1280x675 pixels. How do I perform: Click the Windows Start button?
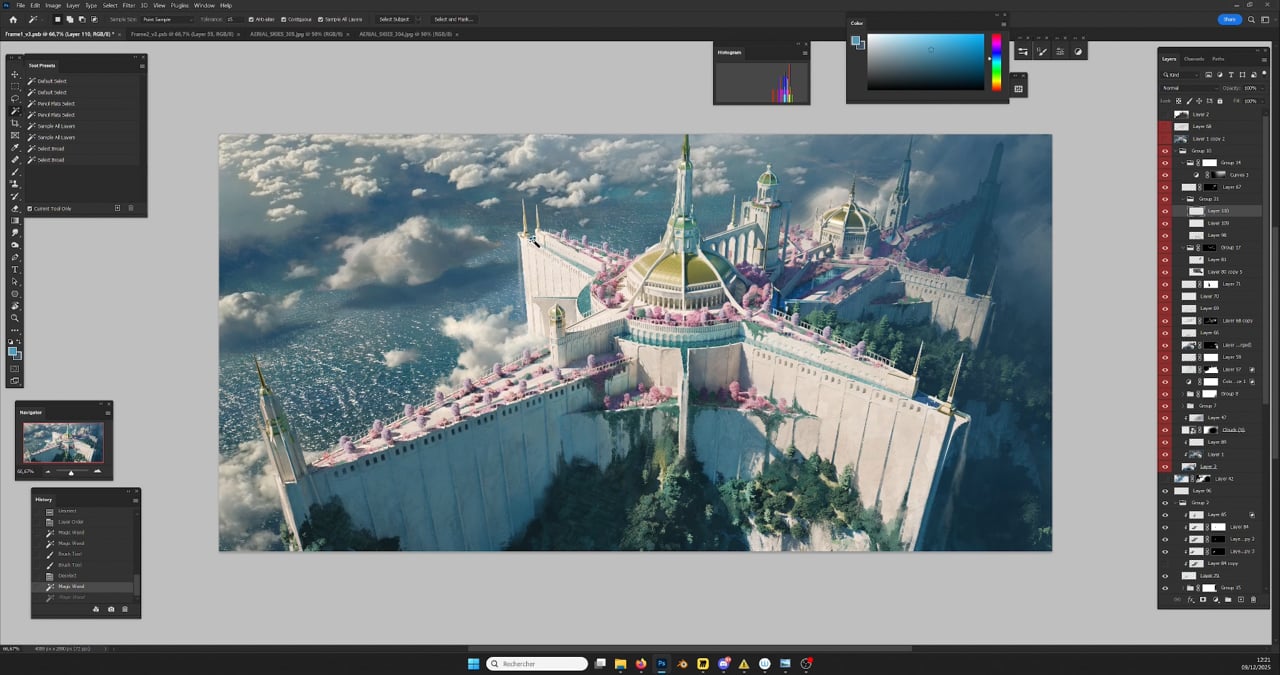[x=472, y=663]
